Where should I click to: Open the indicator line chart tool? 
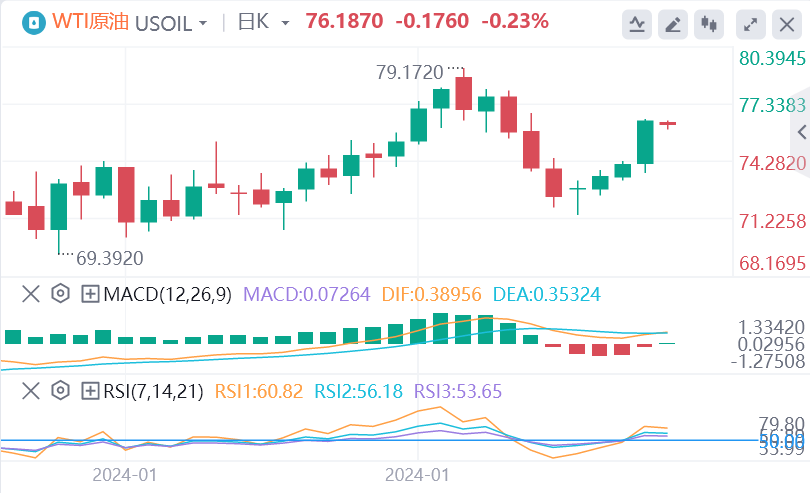coord(636,24)
